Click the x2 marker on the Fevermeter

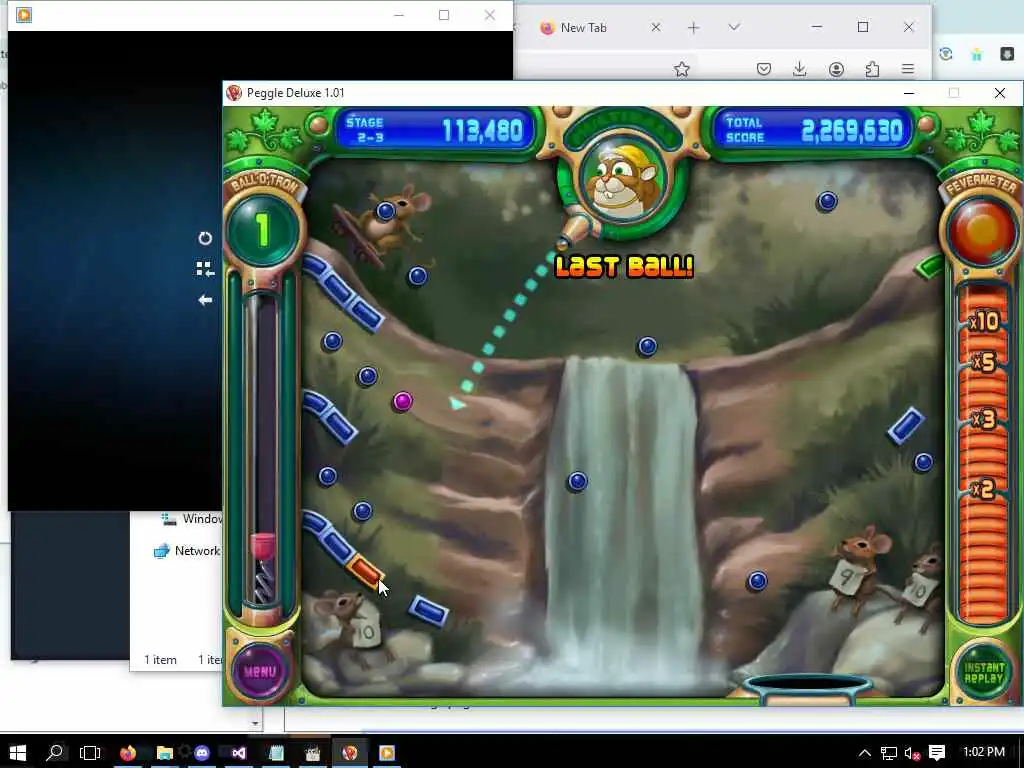pyautogui.click(x=983, y=488)
